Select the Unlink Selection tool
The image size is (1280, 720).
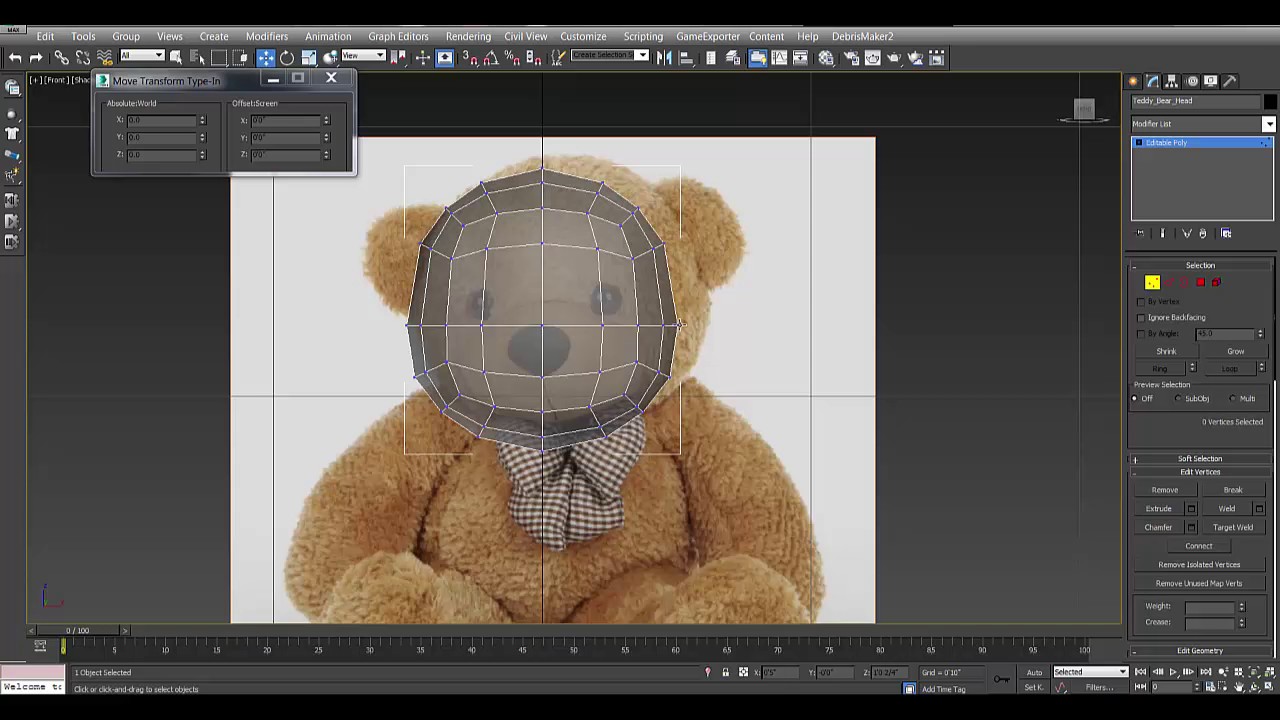83,58
